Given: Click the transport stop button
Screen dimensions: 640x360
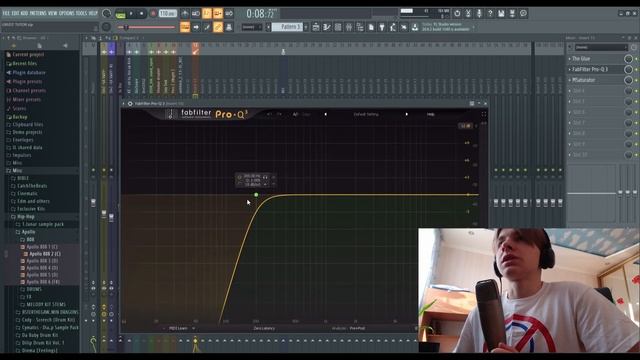Looking at the screenshot, I should click(141, 13).
